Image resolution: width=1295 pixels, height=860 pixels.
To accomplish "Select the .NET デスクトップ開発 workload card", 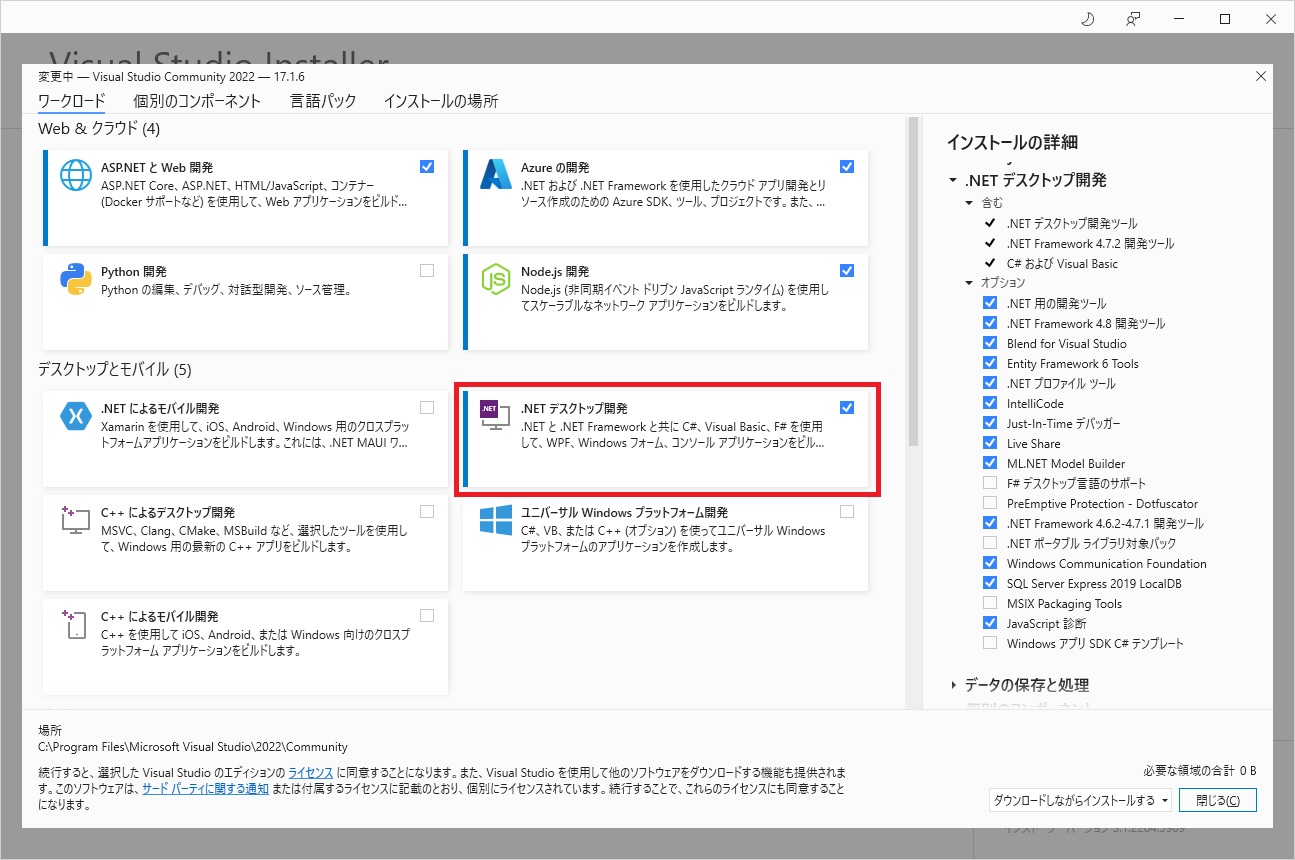I will [666, 439].
